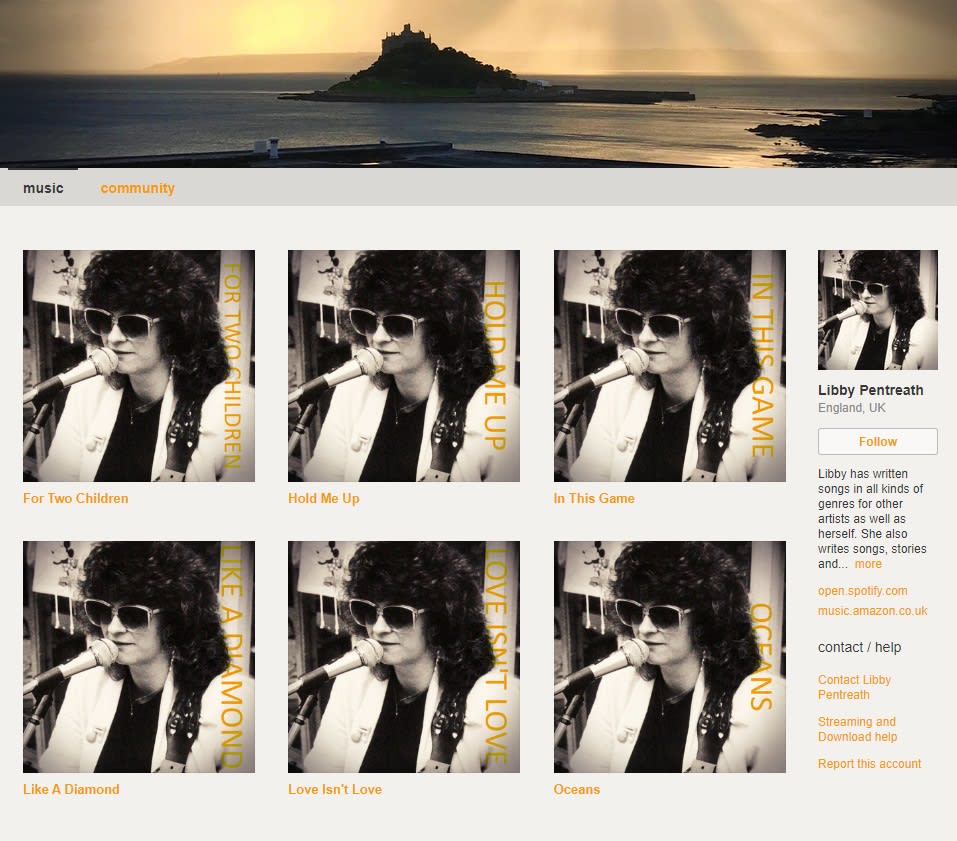Visit the music.amazon.co.uk link
957x841 pixels.
point(872,611)
